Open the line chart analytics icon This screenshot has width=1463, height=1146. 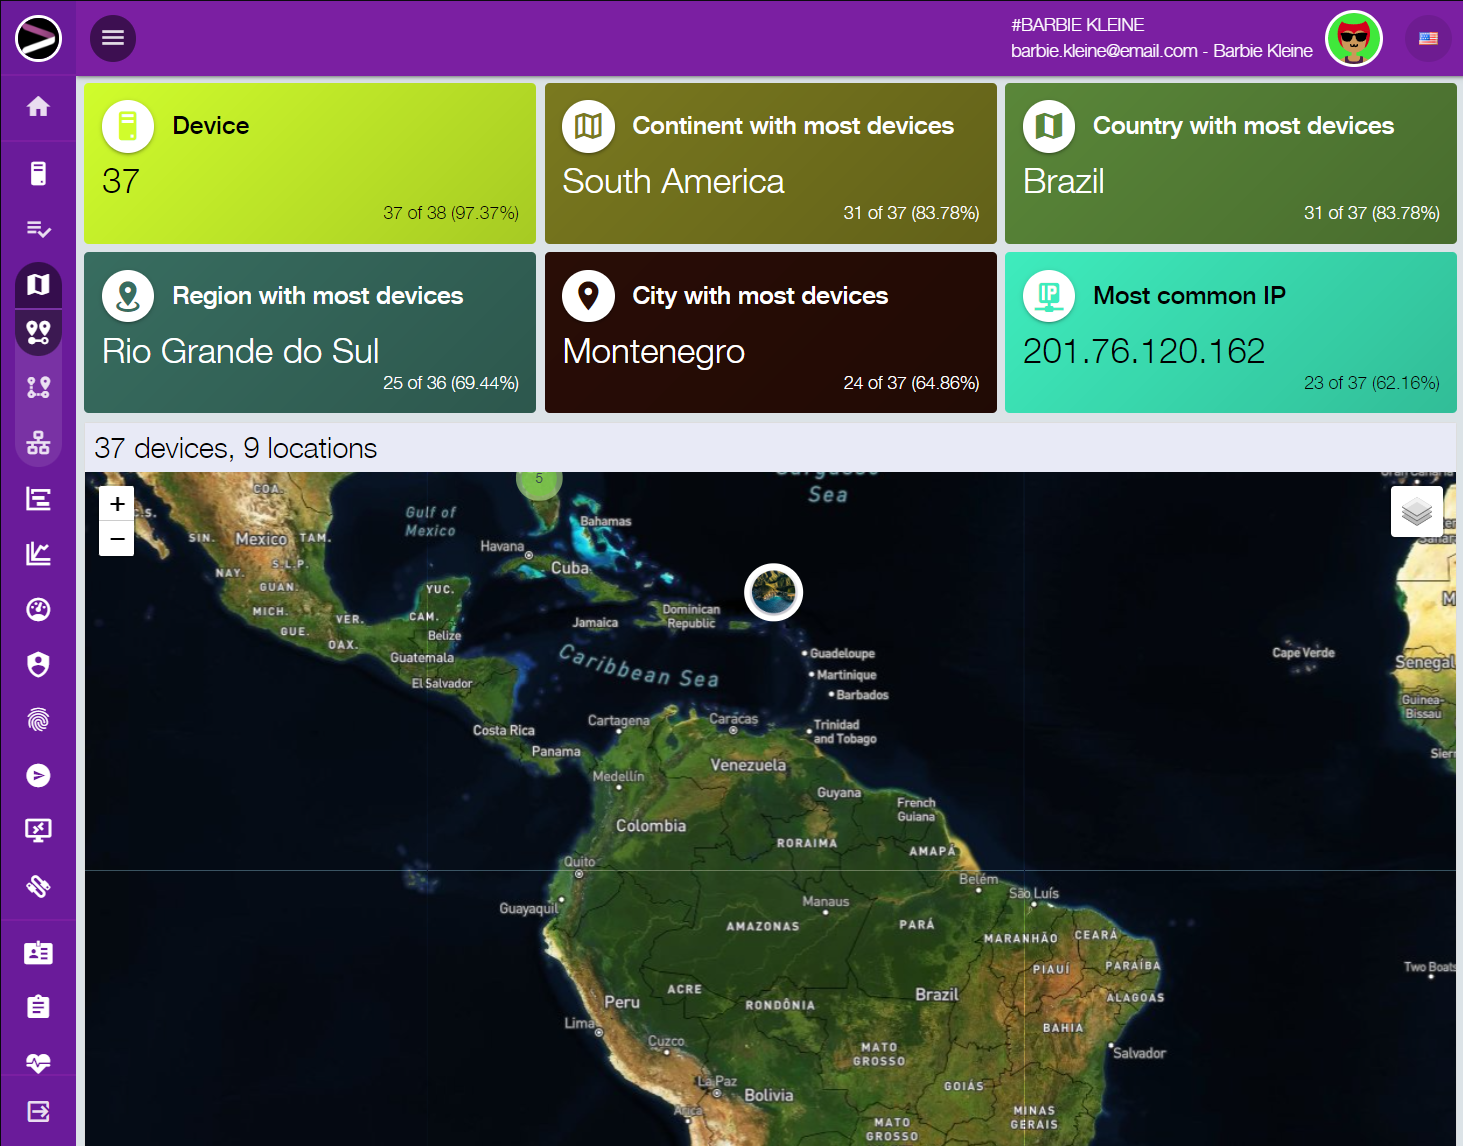[x=38, y=554]
